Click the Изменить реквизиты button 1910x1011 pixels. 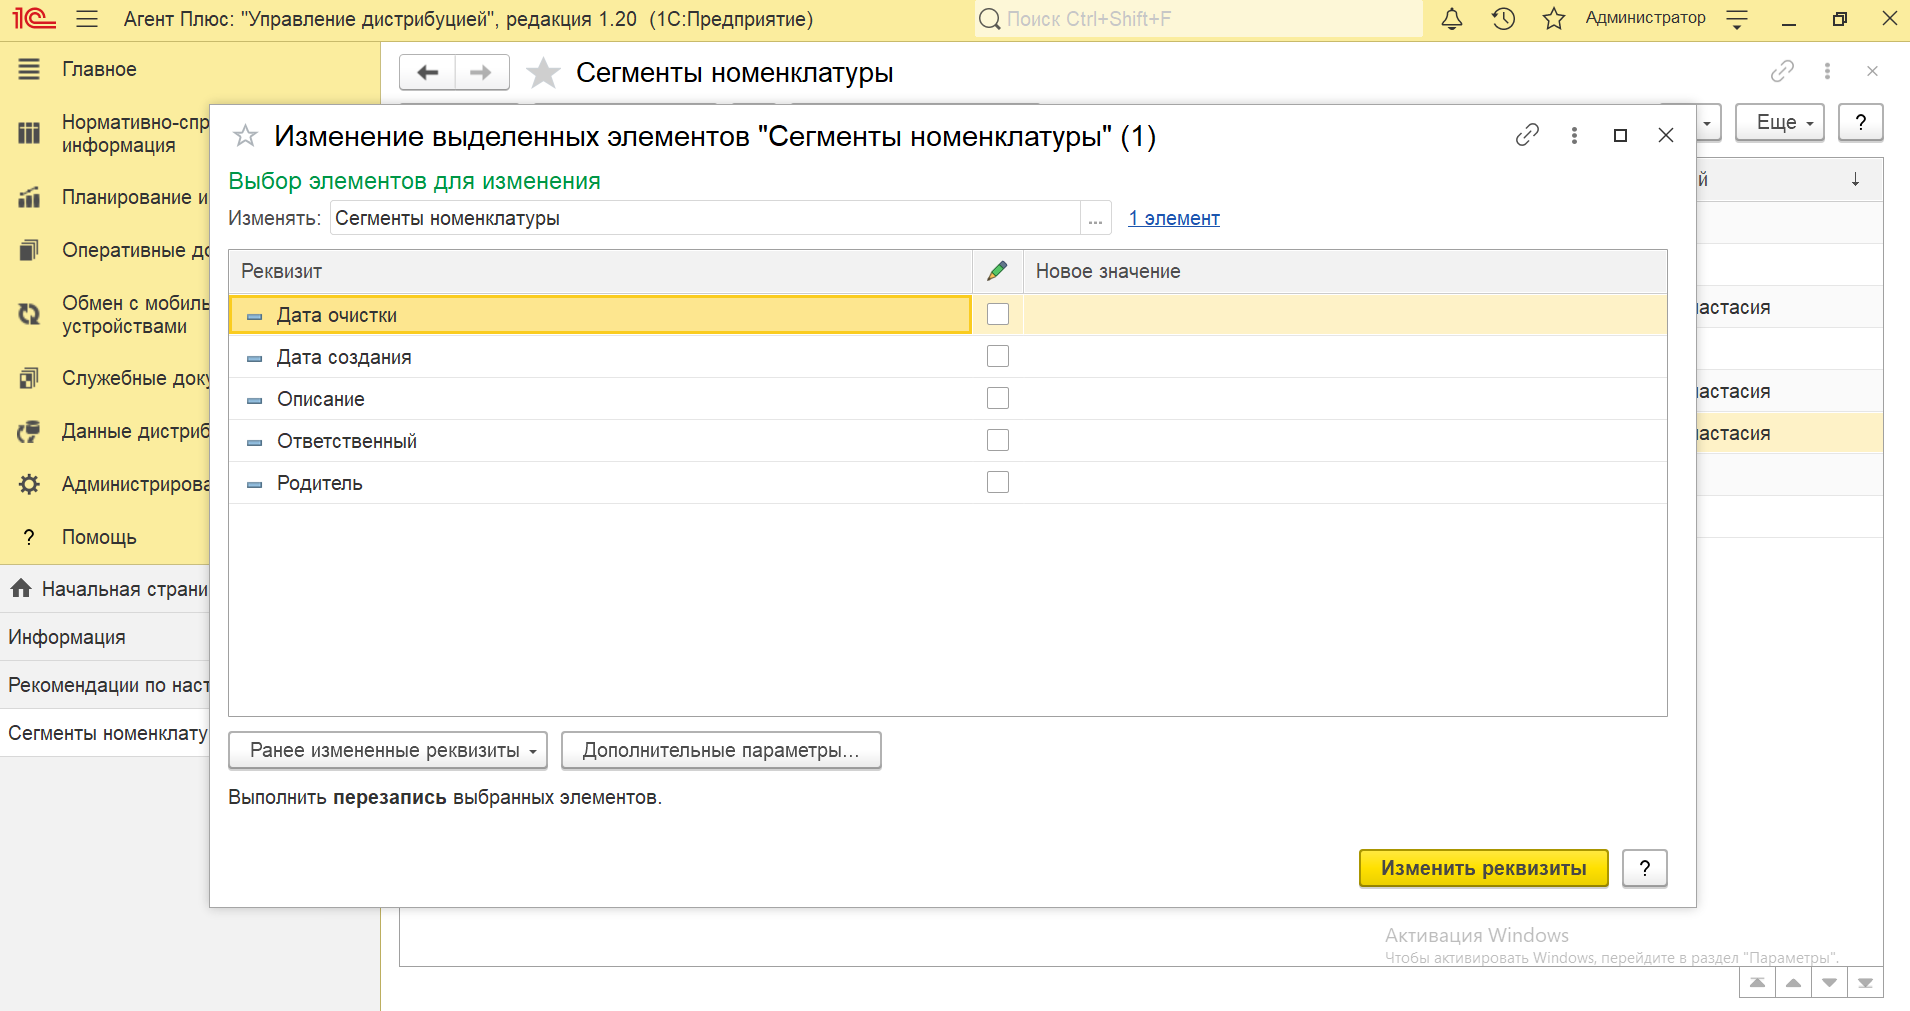(x=1483, y=868)
